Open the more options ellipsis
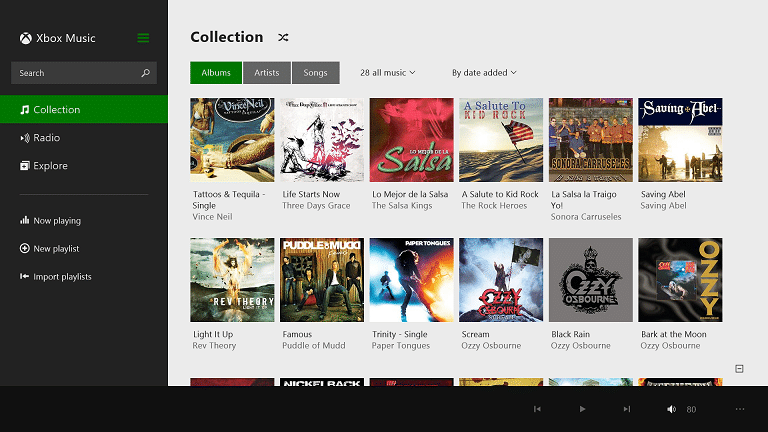 740,409
